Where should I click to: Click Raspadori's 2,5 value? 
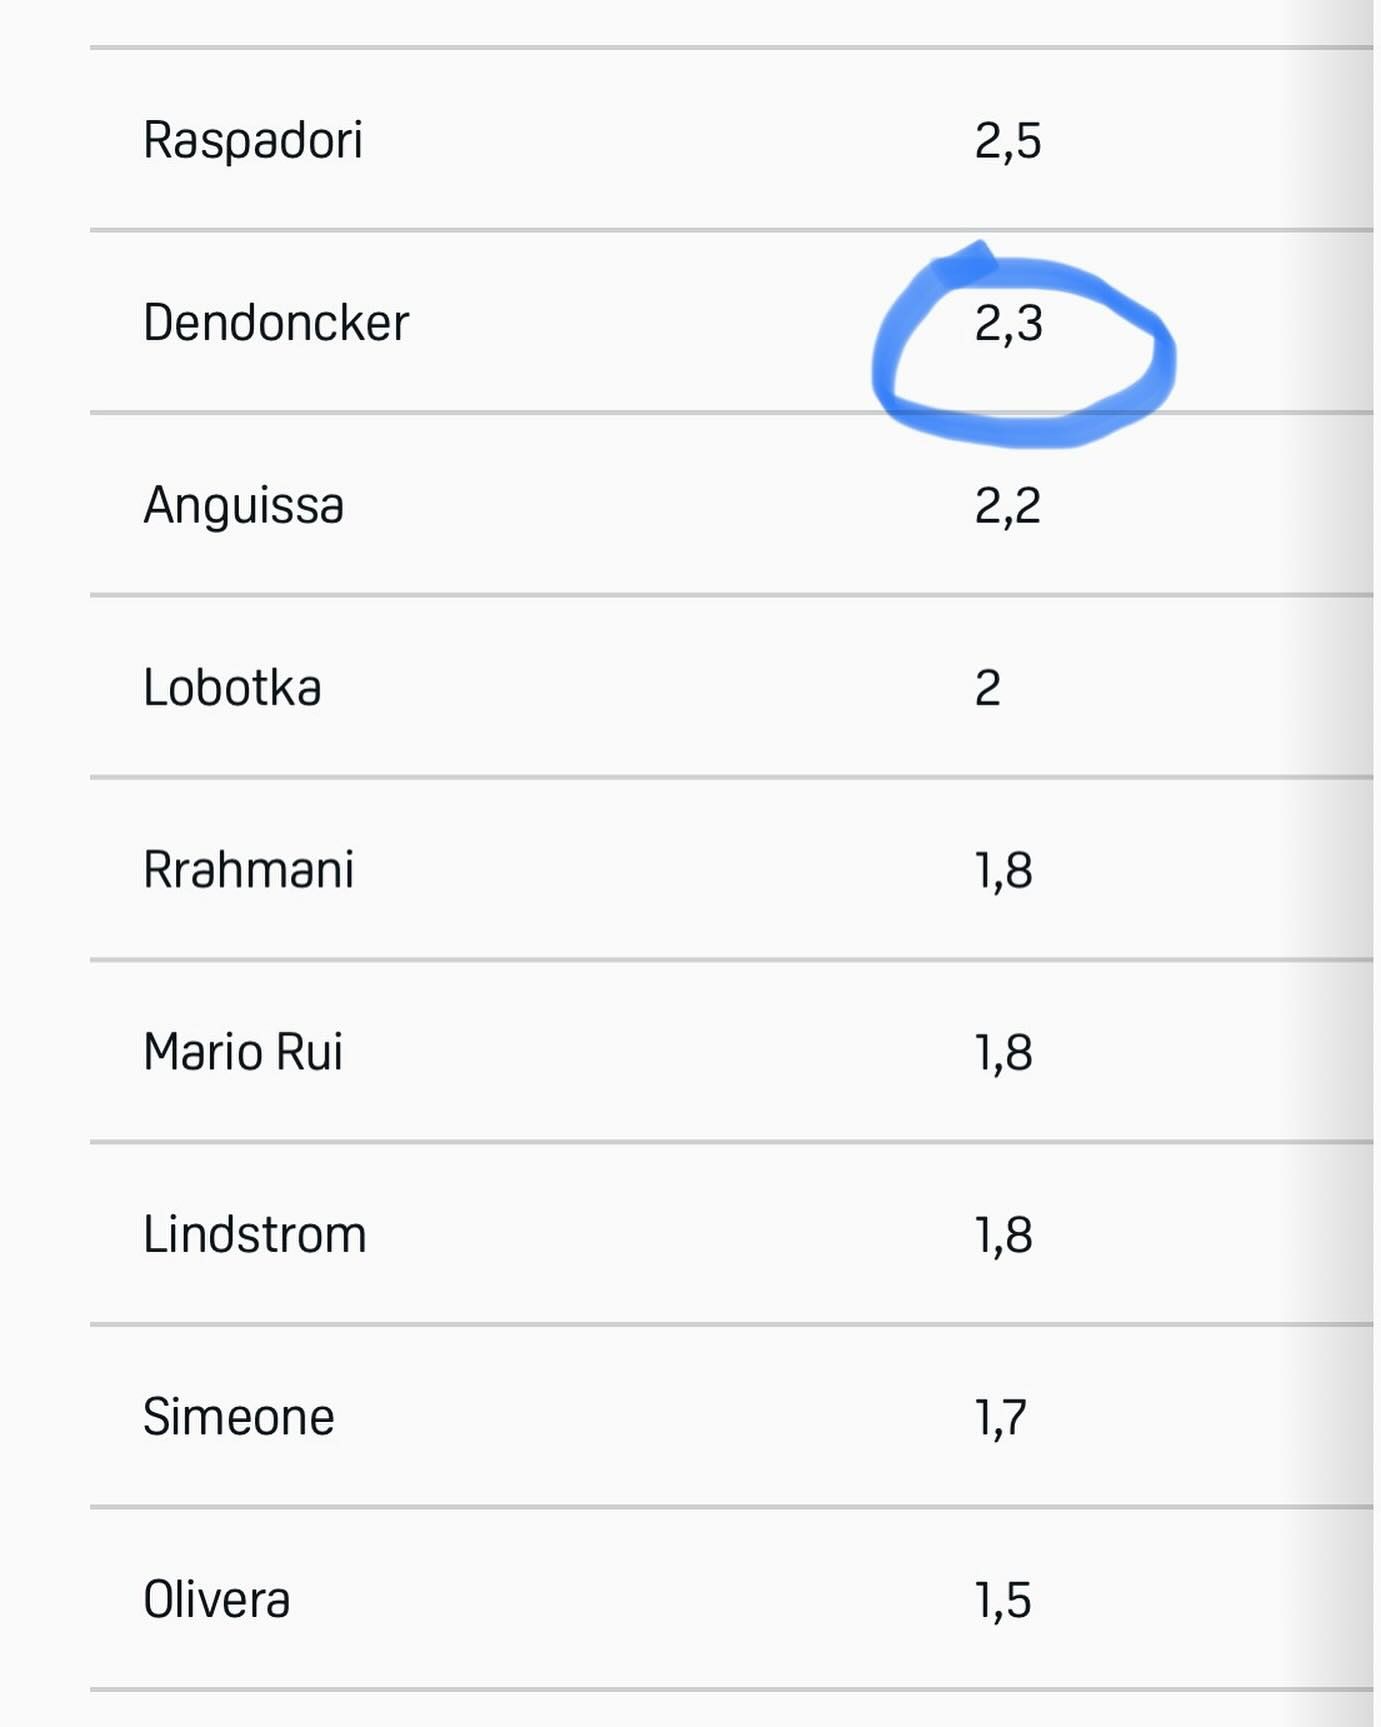tap(1008, 141)
